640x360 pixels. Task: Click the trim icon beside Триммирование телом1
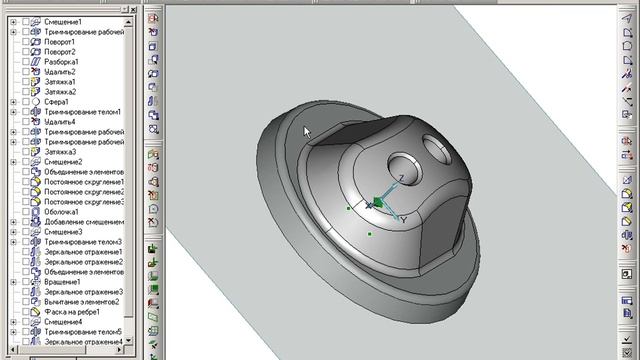tap(36, 112)
